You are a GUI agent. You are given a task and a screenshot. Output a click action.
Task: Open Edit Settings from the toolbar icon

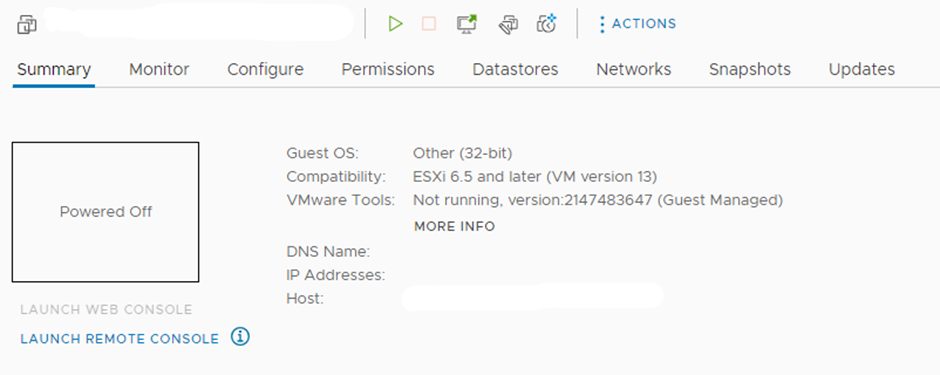tap(508, 25)
